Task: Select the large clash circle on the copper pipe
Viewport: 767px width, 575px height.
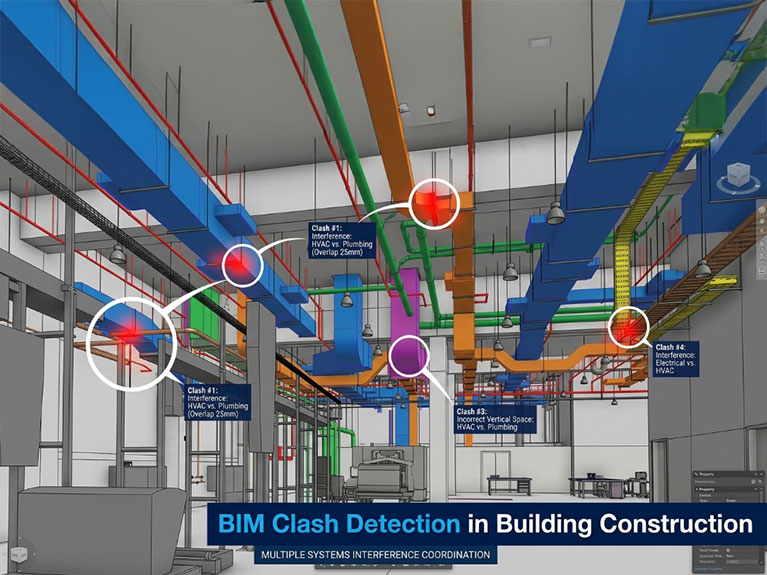Action: point(132,344)
